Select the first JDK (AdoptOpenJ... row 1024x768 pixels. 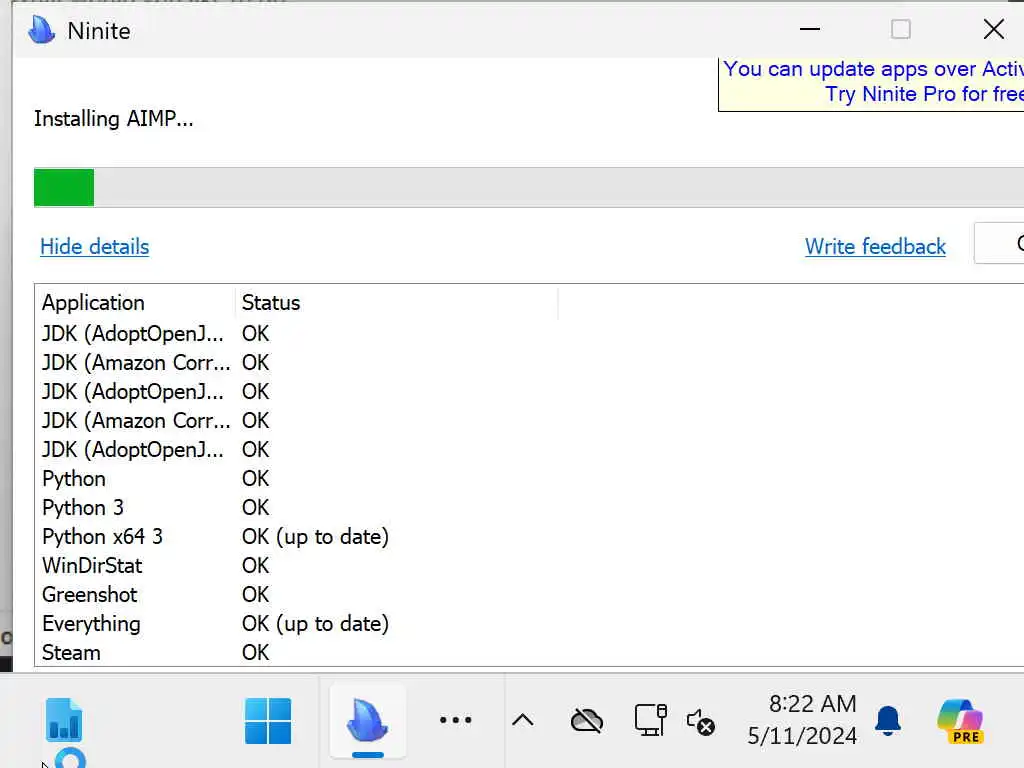coord(529,334)
